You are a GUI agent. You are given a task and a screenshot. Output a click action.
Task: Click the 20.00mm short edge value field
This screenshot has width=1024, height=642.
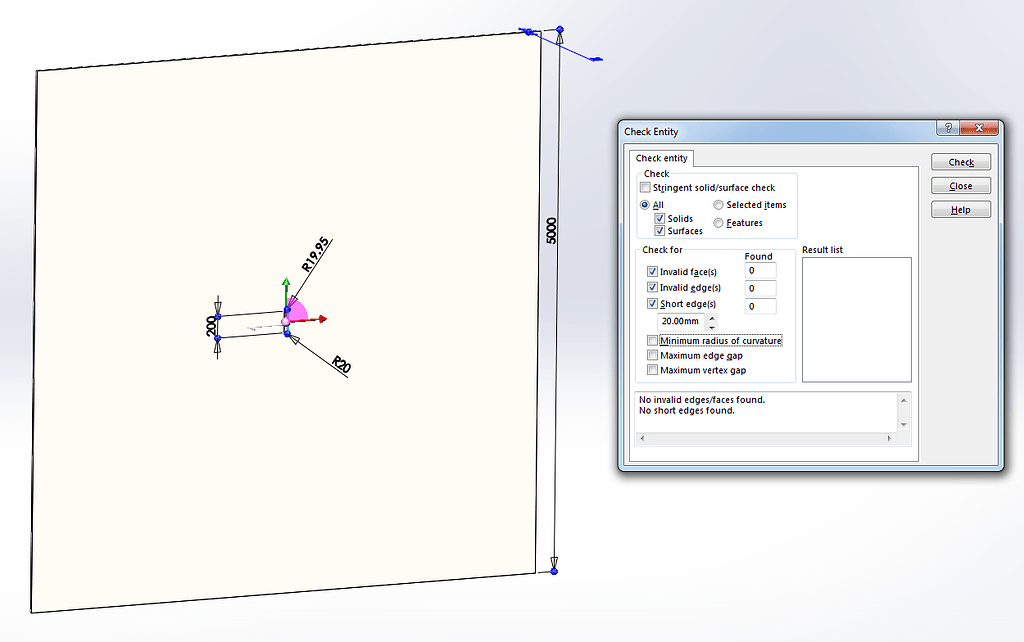(x=682, y=321)
